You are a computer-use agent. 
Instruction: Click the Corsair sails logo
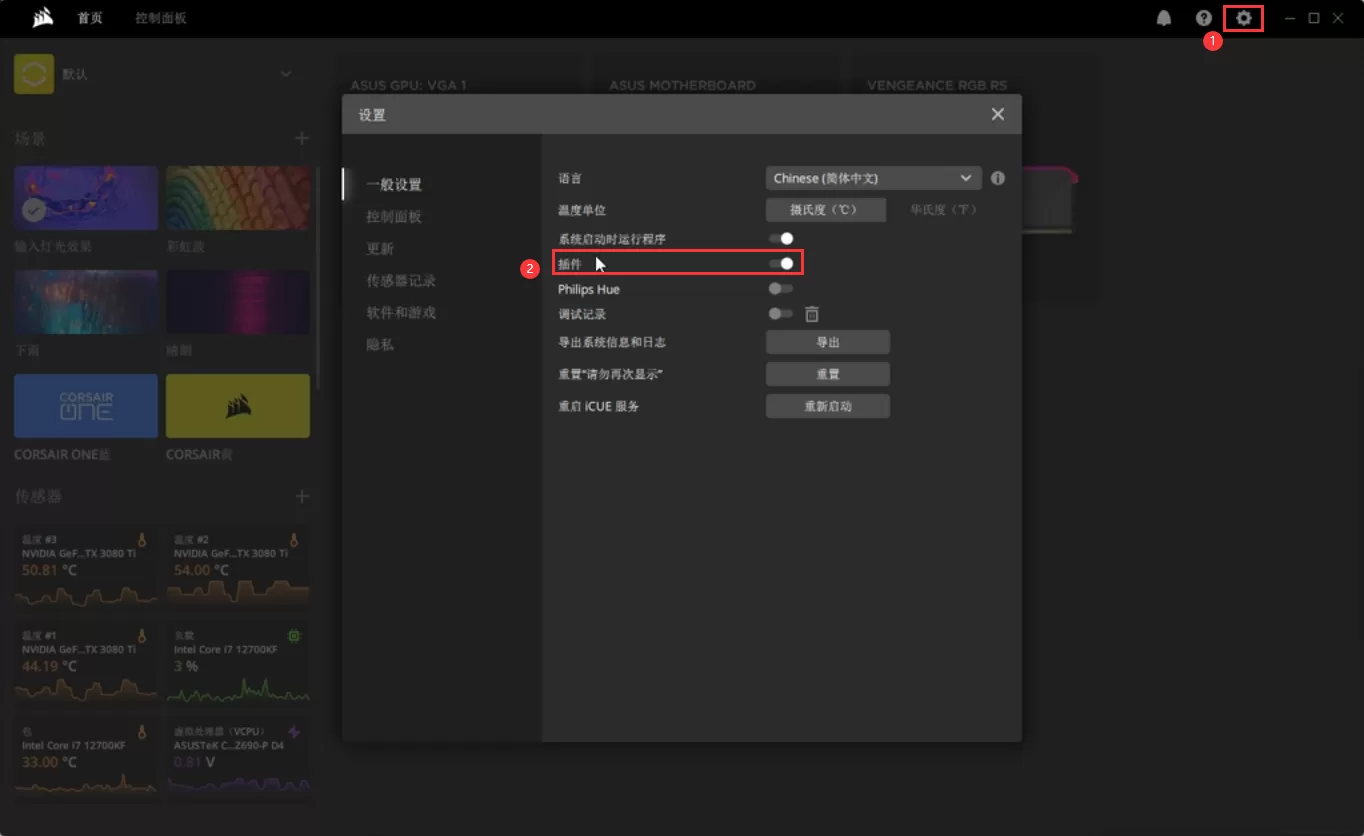click(x=43, y=18)
